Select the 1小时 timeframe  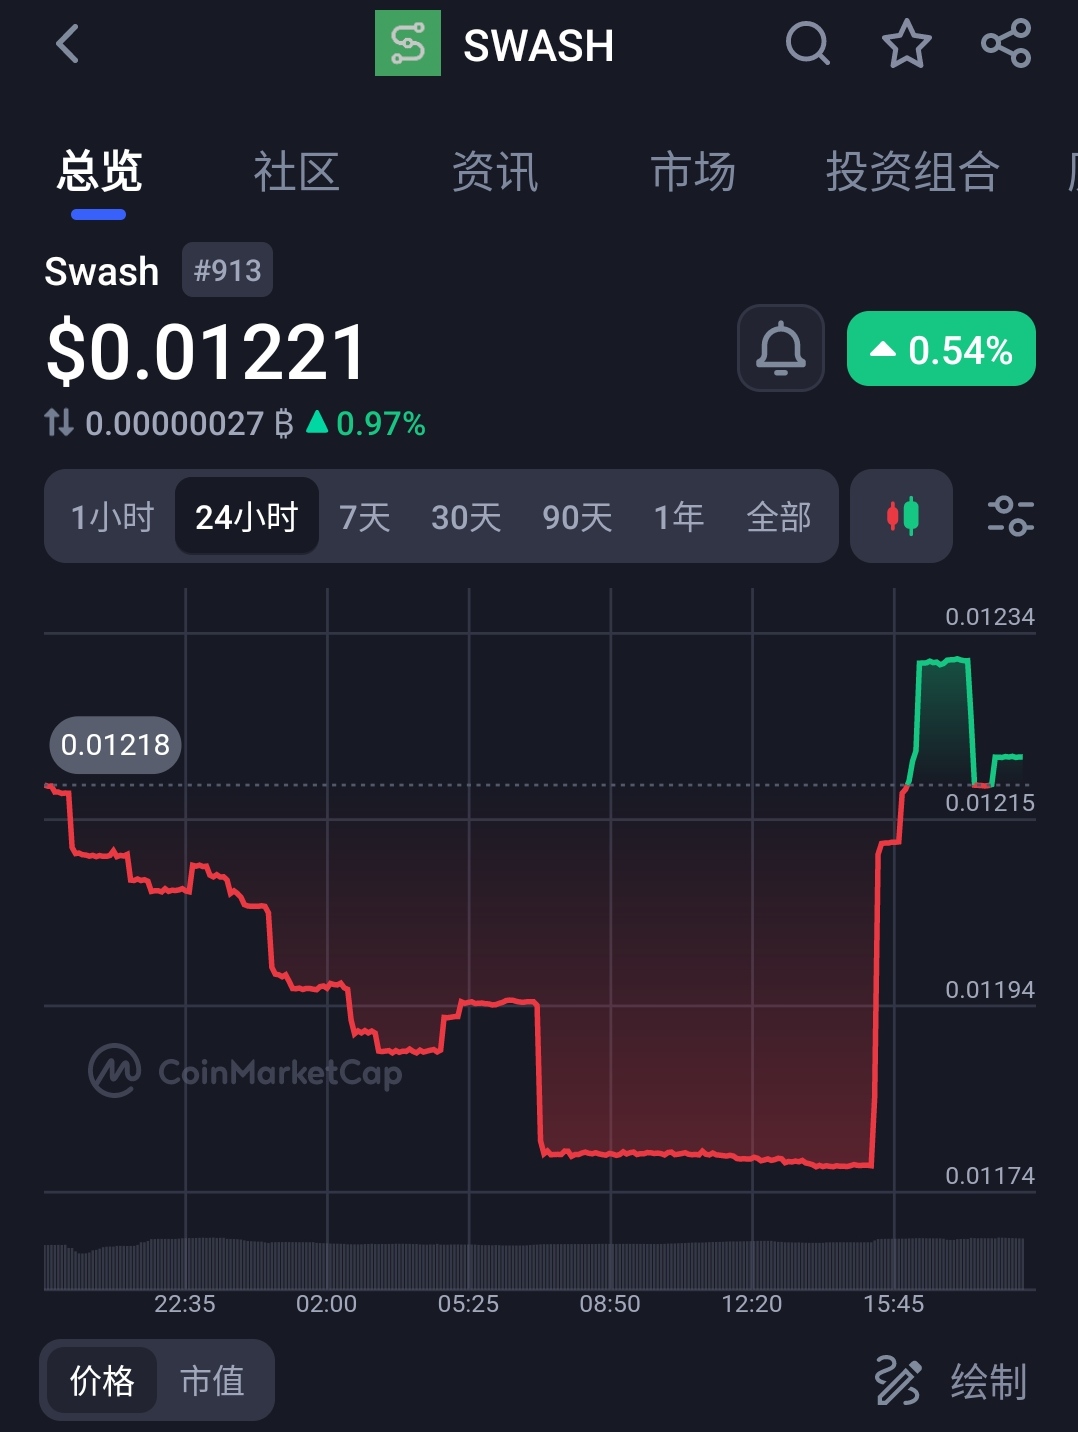coord(112,517)
